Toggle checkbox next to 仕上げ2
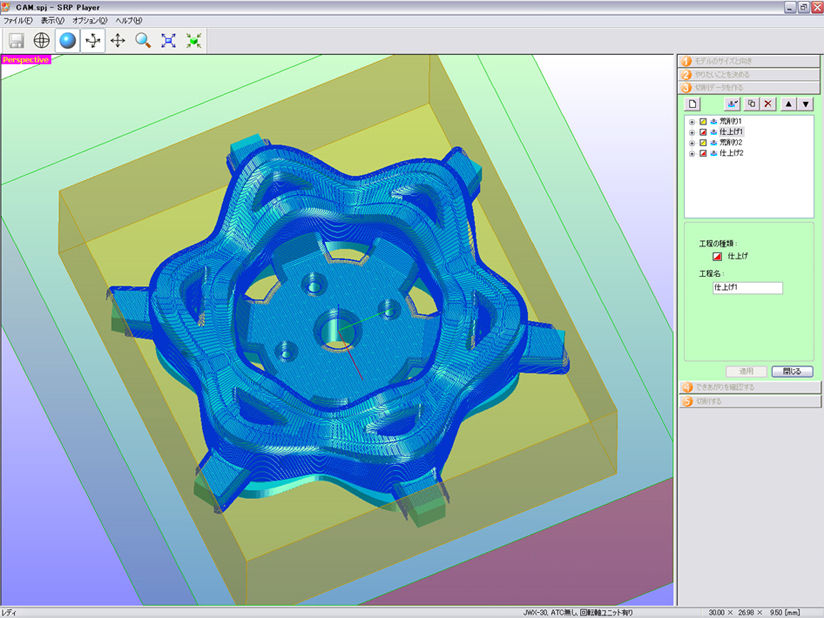Screen dimensions: 824x618 [x=703, y=154]
